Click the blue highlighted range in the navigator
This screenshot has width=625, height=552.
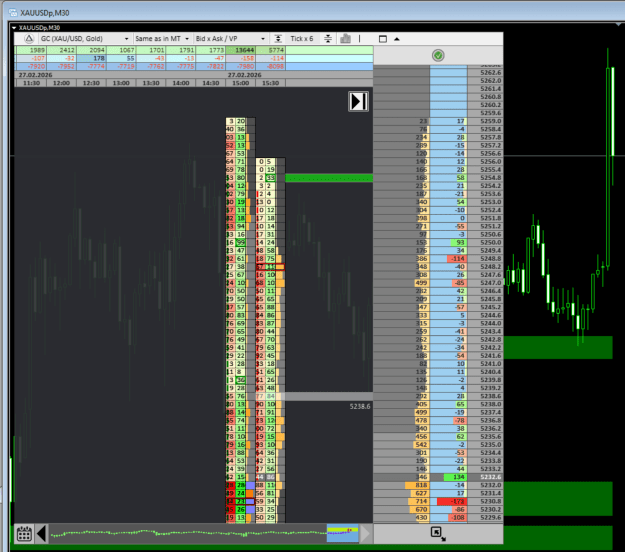342,534
